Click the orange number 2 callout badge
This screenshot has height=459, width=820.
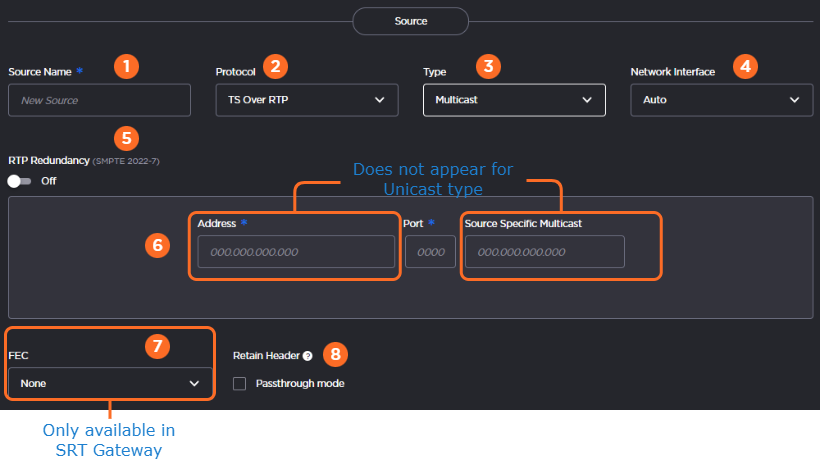click(275, 67)
